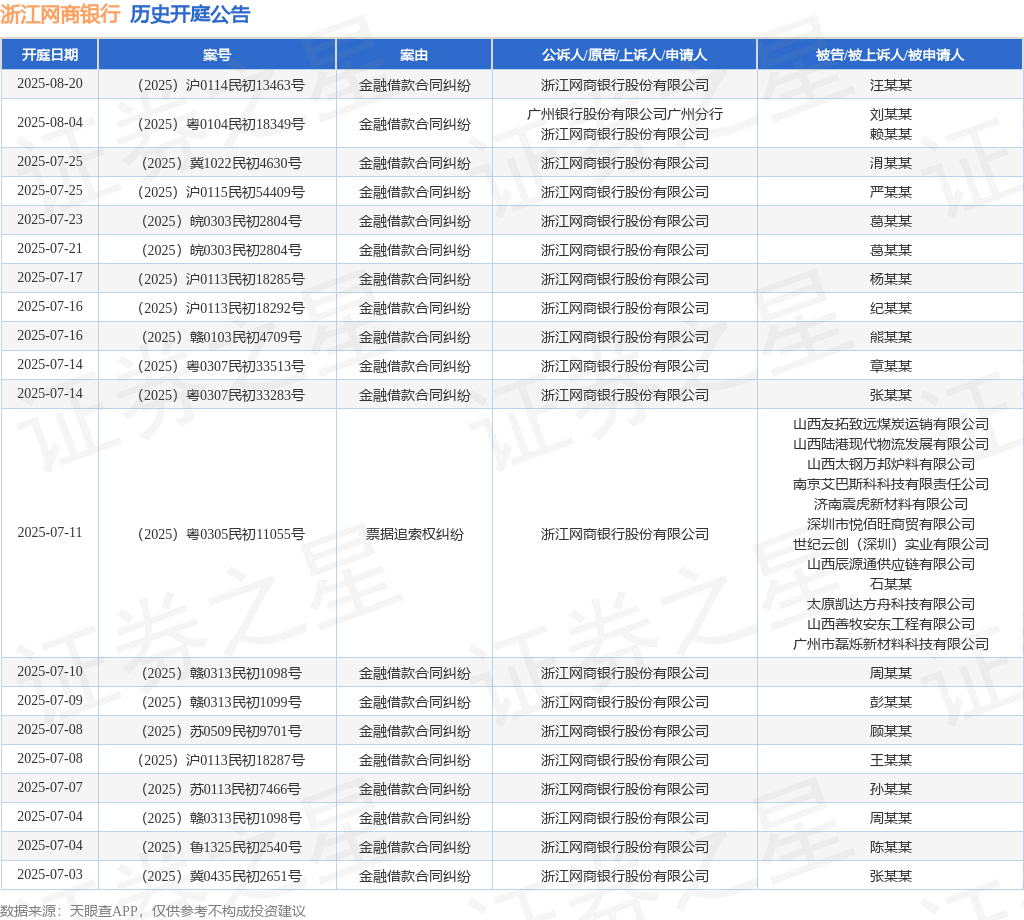
Task: Click defendant 章某某
Action: point(890,366)
